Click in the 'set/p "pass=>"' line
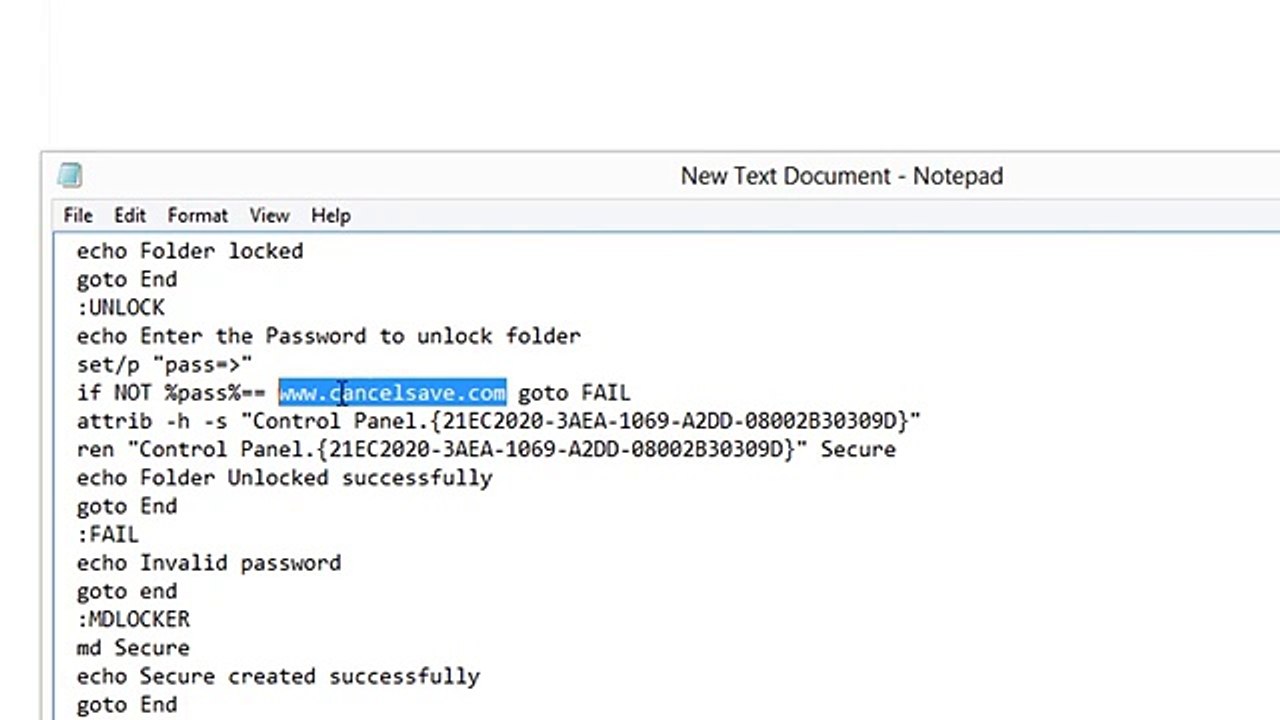 pos(165,365)
